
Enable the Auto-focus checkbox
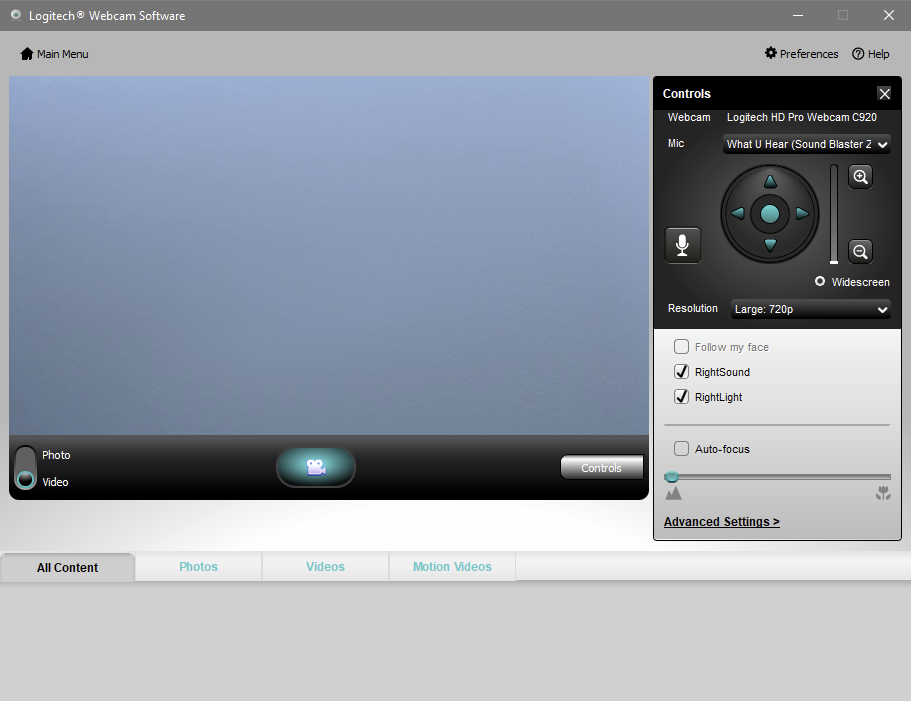681,448
